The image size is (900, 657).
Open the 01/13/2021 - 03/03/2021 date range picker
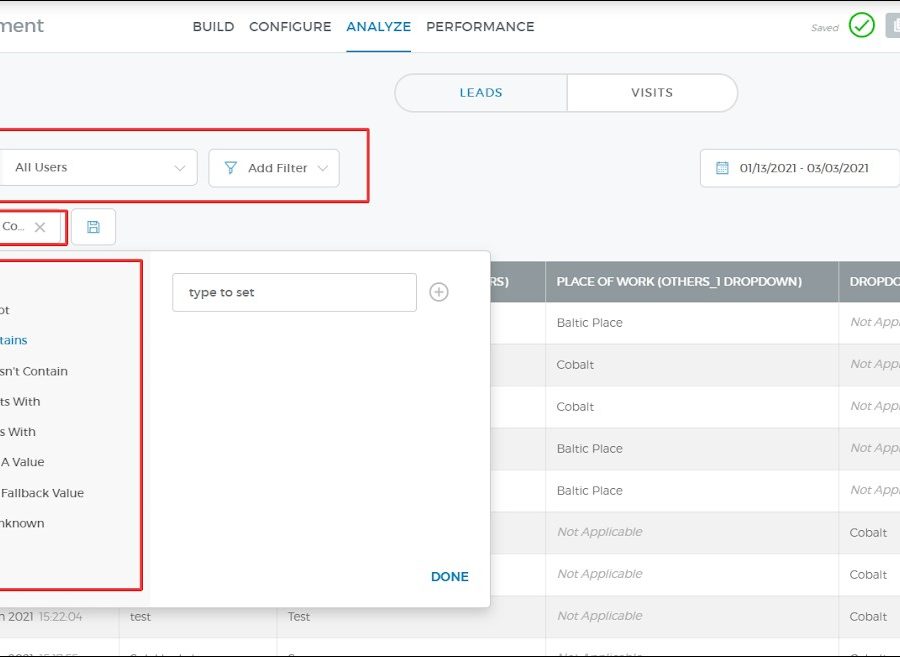click(803, 168)
